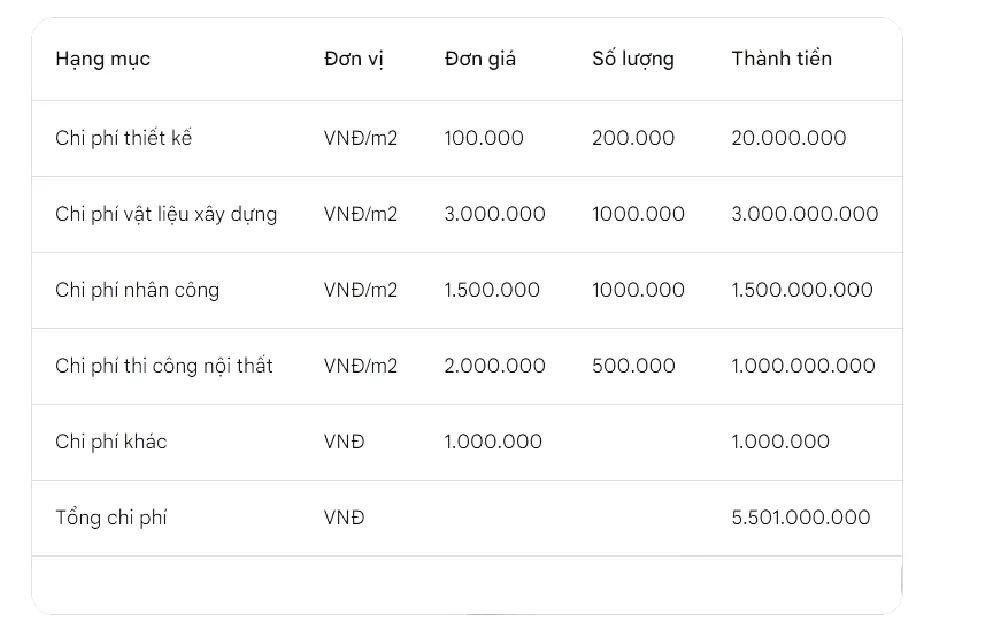Select the "Đơn vị" column header
Screen dimensions: 1000x628
coord(354,59)
